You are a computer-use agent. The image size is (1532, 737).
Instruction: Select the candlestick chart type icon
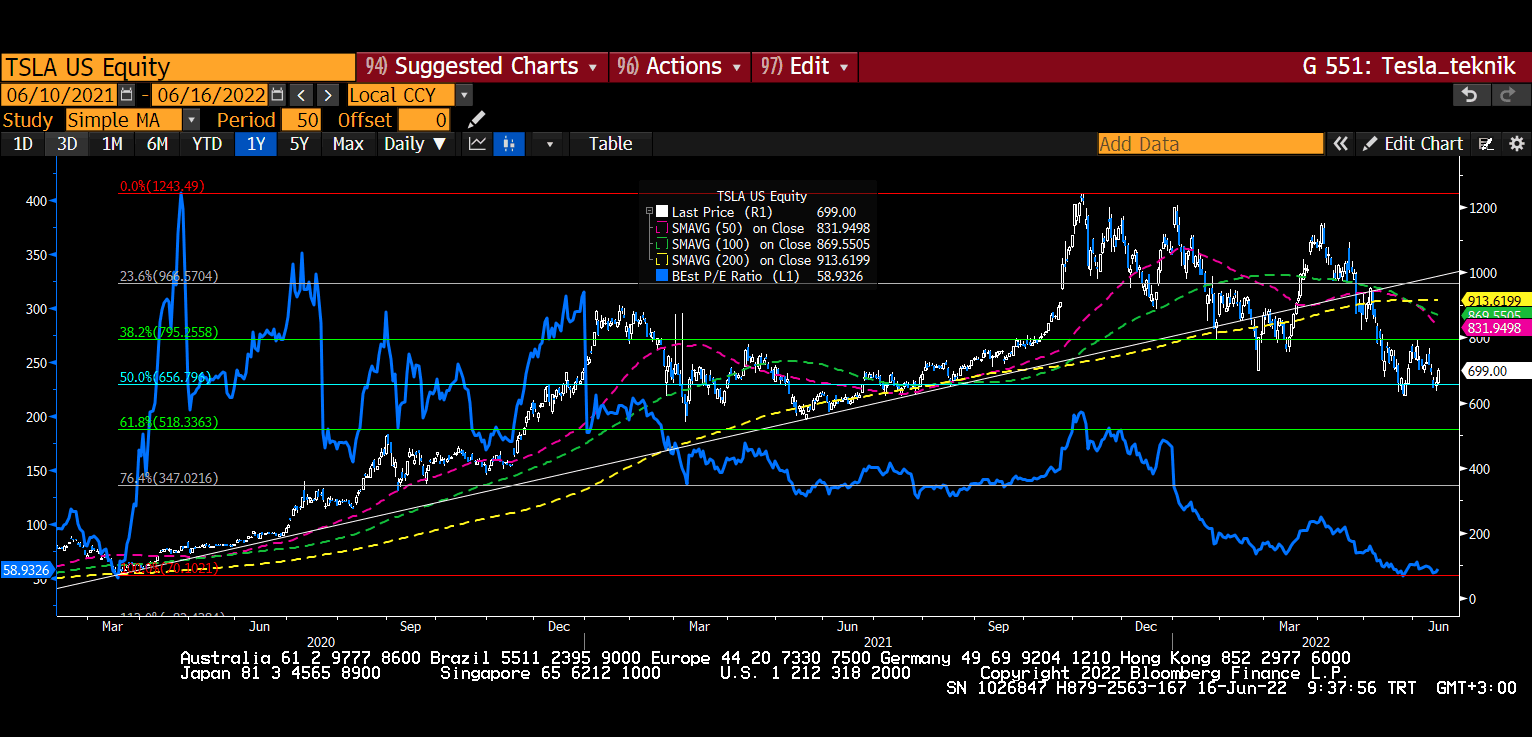point(510,144)
